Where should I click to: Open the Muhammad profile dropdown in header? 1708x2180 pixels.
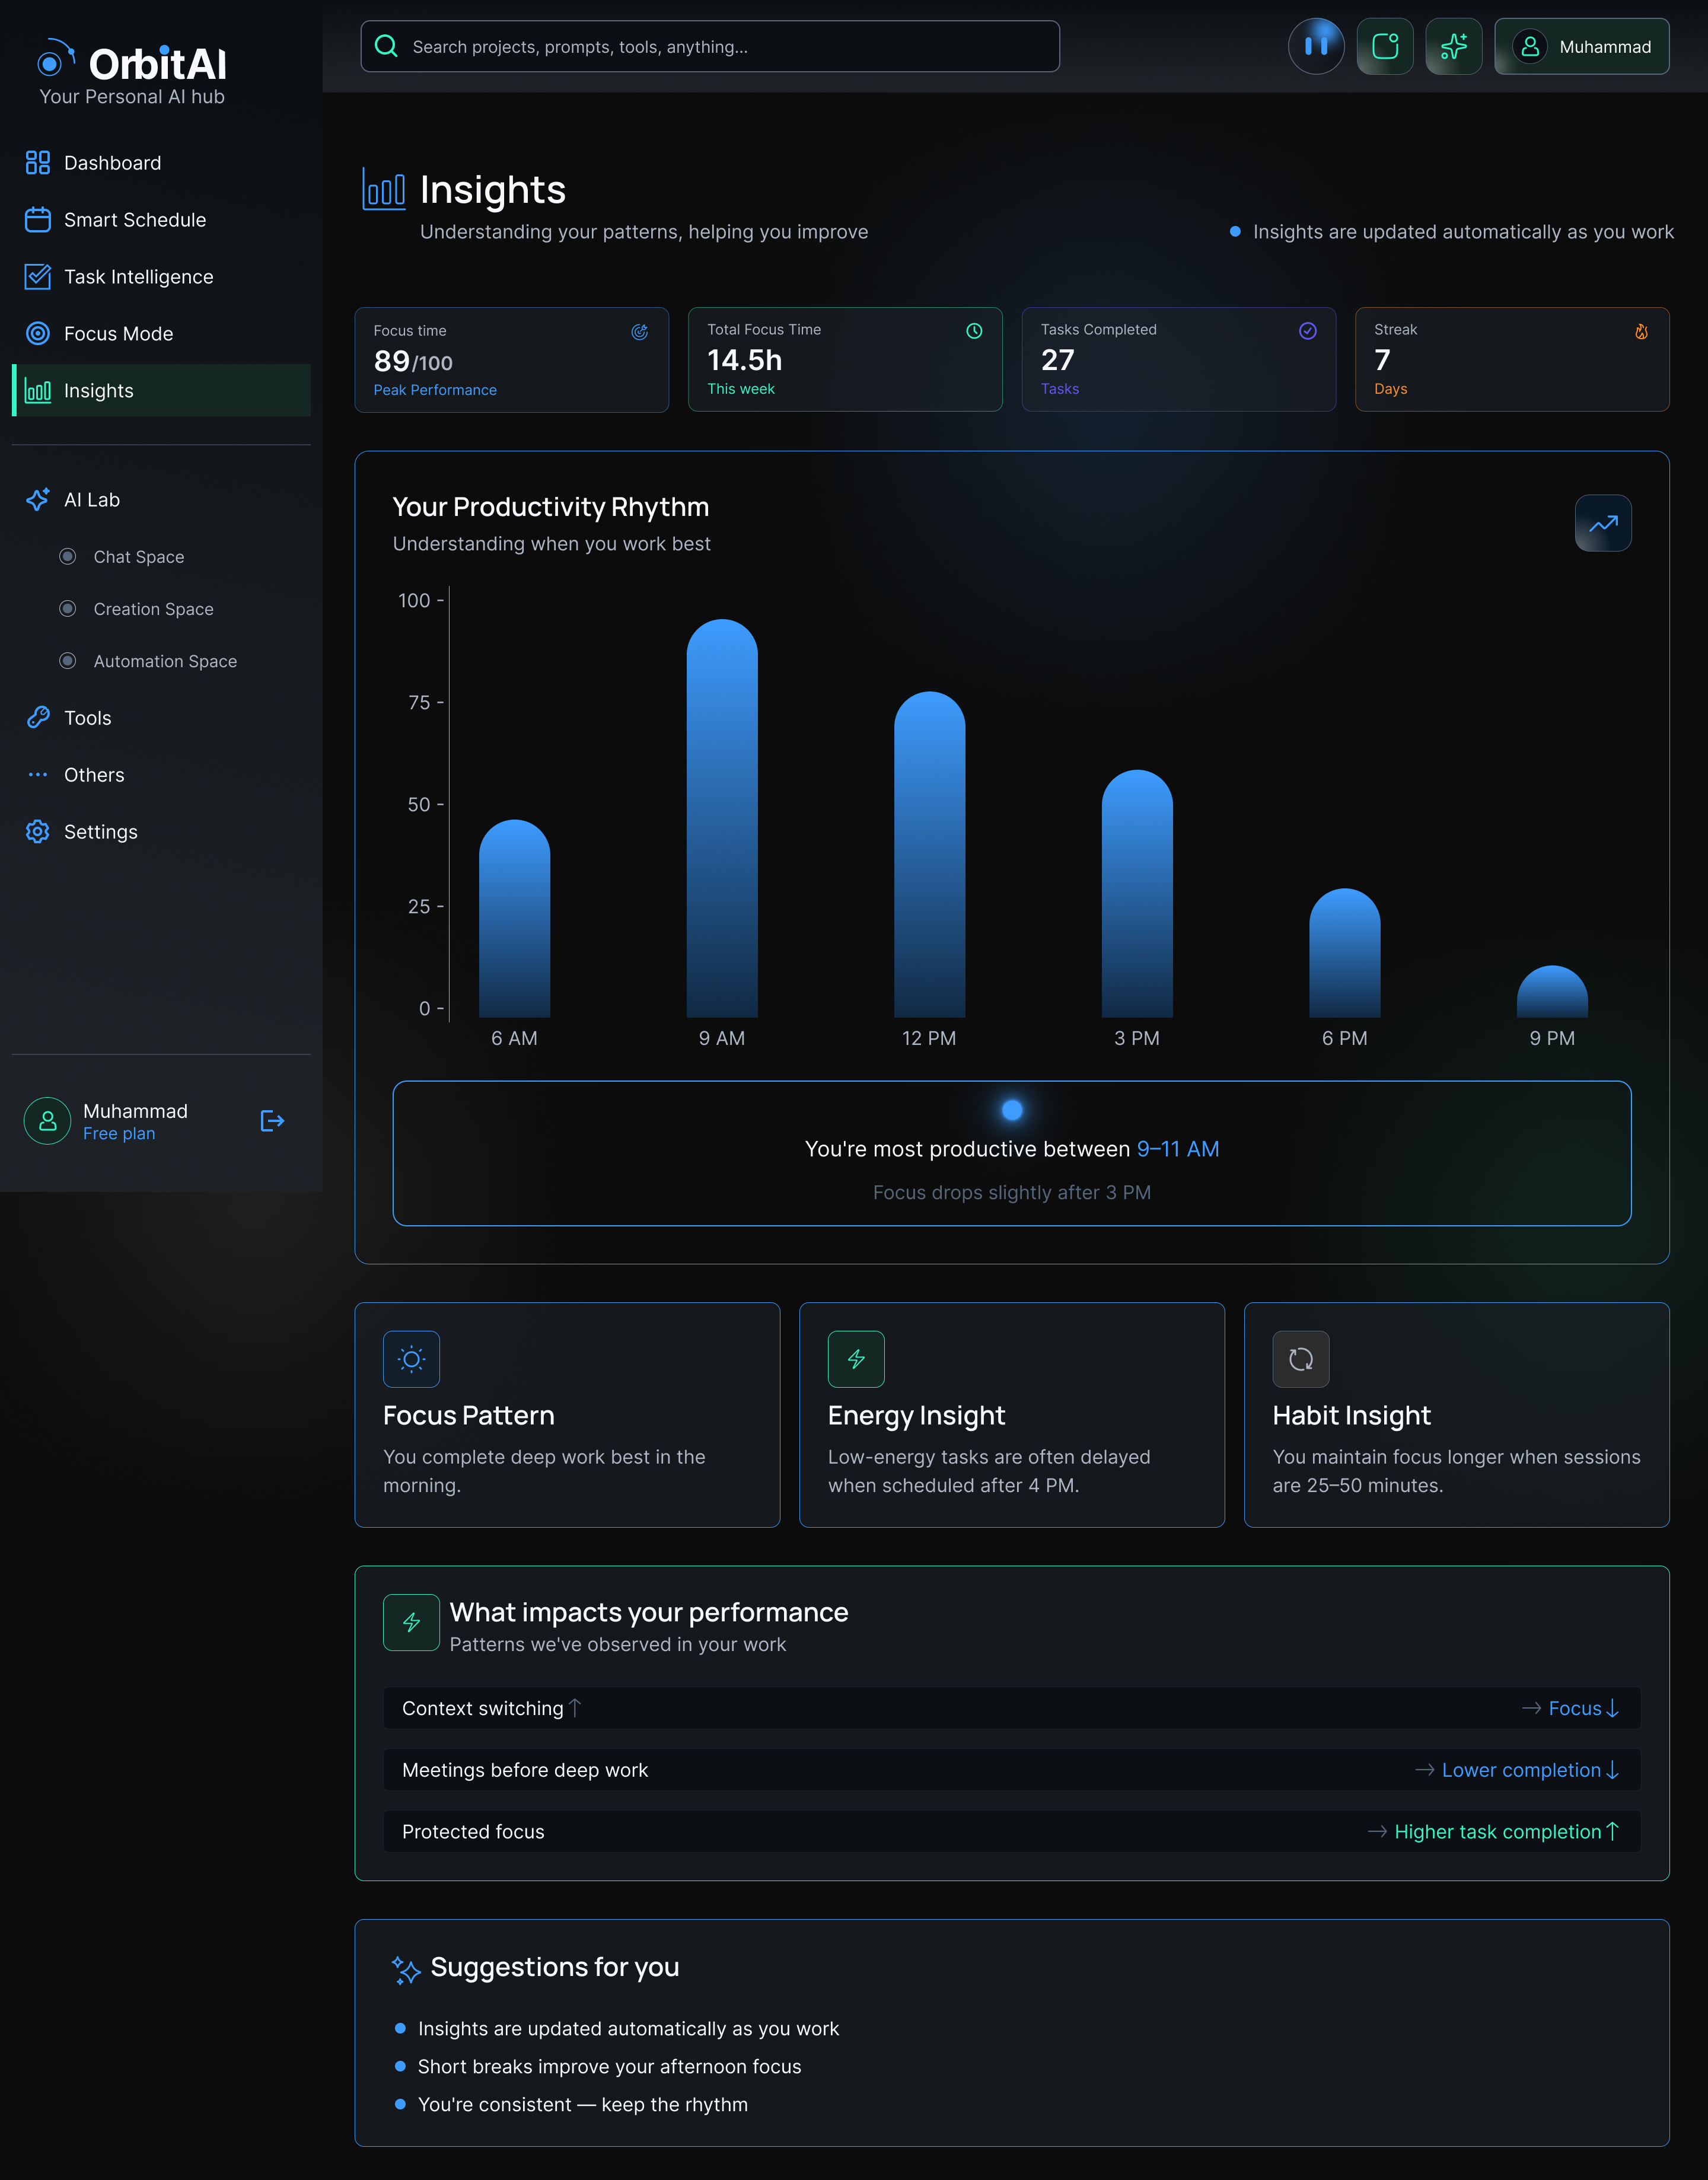pyautogui.click(x=1581, y=46)
